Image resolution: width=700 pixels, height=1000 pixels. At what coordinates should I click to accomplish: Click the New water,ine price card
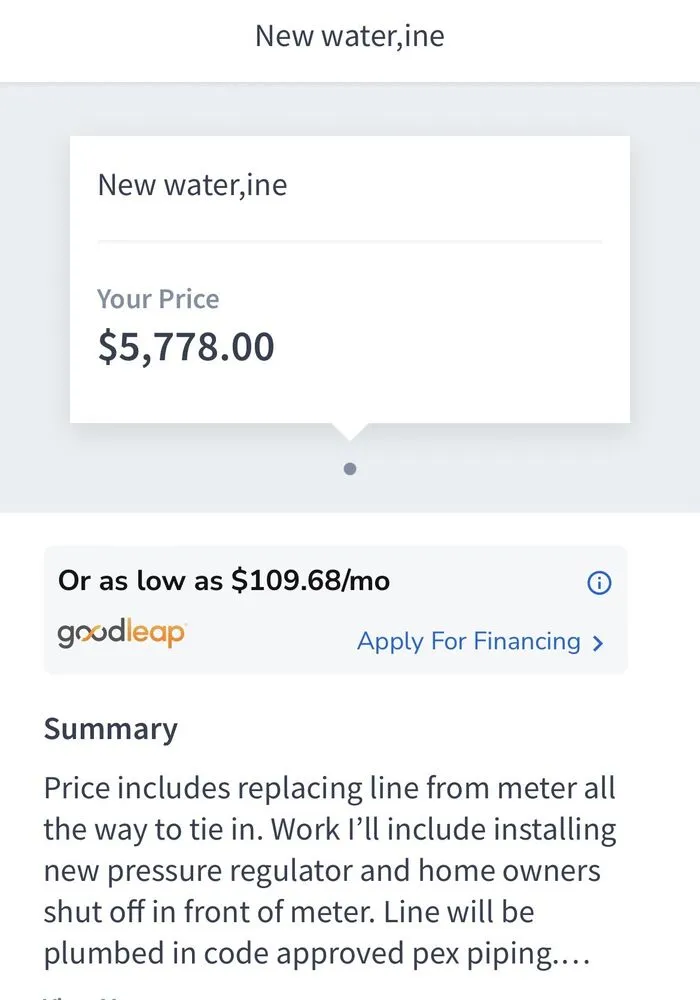[x=349, y=280]
